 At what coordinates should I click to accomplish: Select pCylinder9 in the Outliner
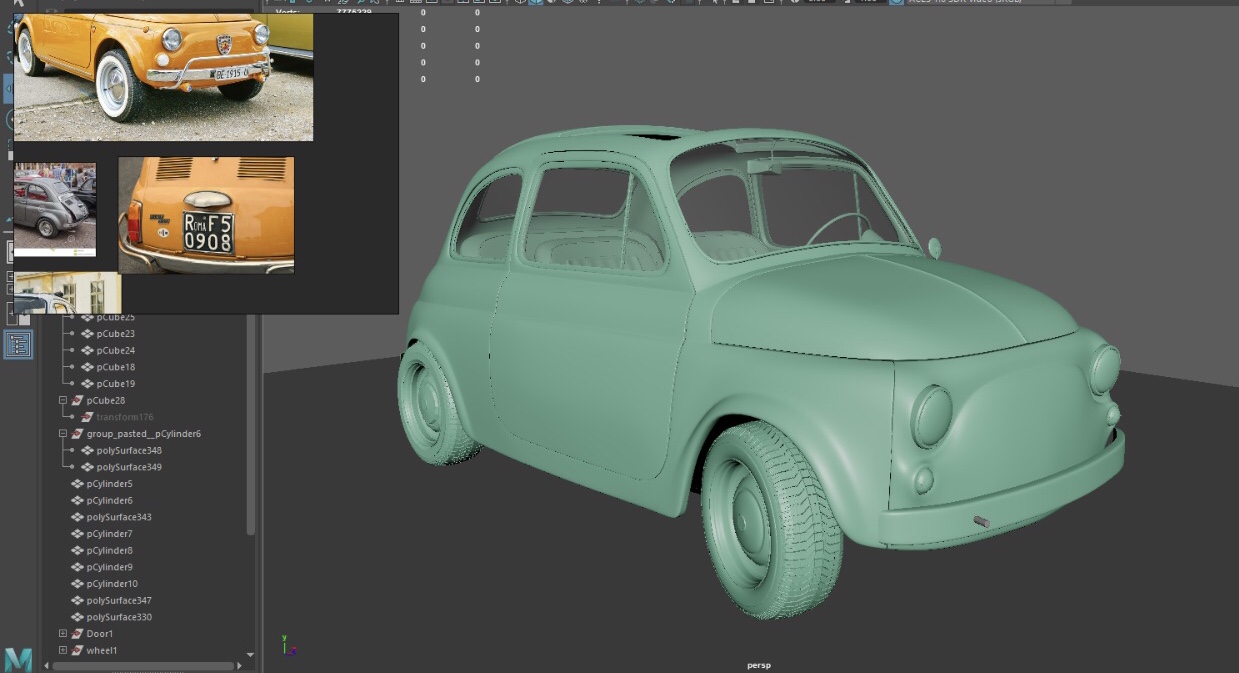click(108, 567)
